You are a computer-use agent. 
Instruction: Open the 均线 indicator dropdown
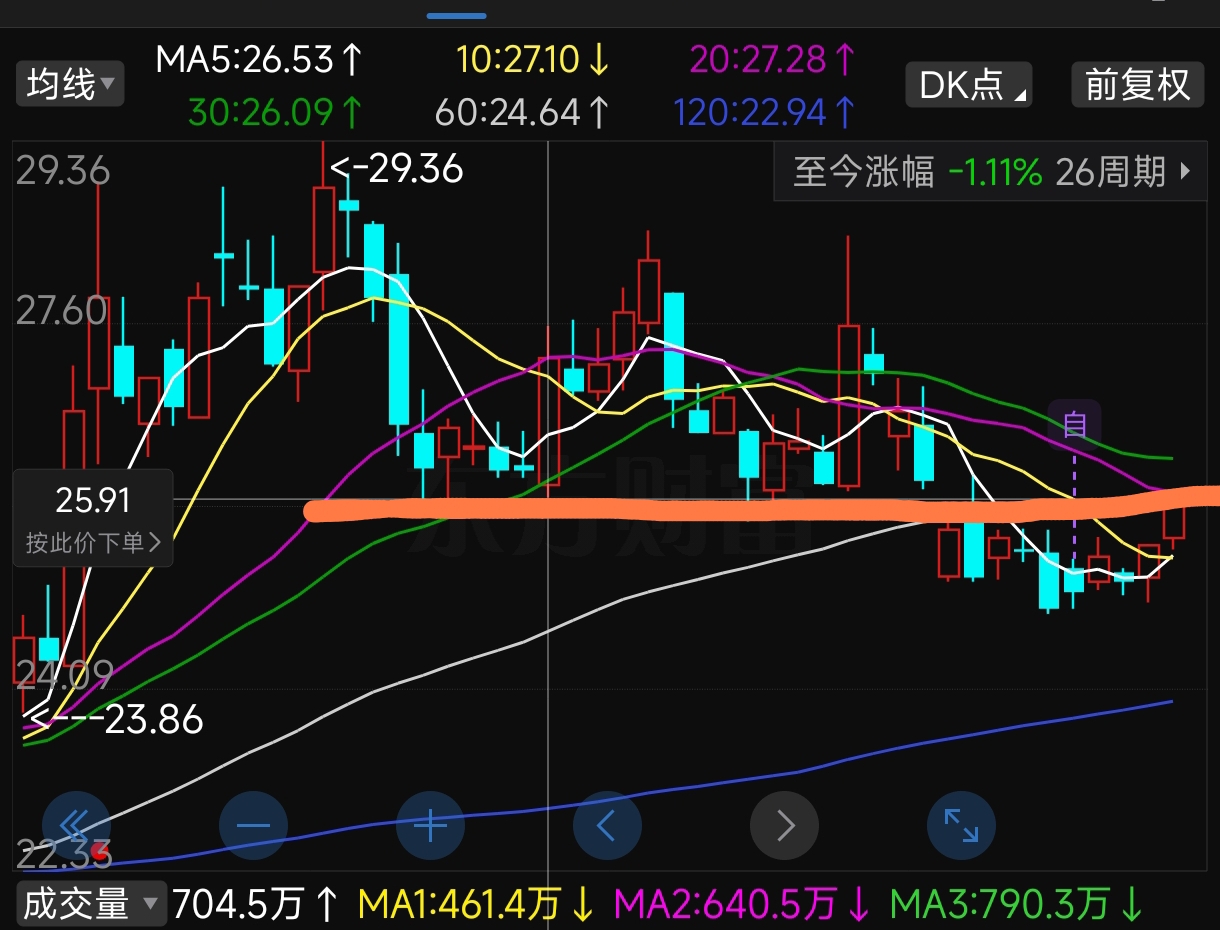click(69, 84)
